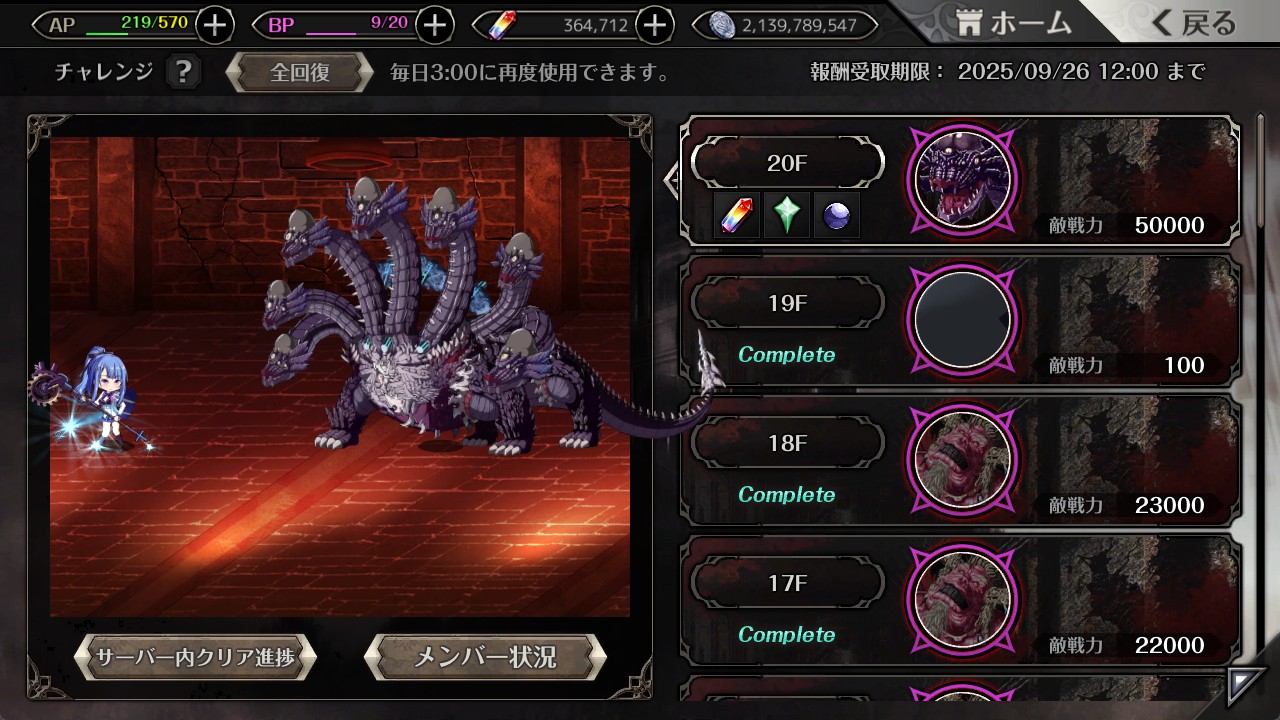This screenshot has height=720, width=1280.
Task: Add BP with the plus icon
Action: (x=434, y=25)
